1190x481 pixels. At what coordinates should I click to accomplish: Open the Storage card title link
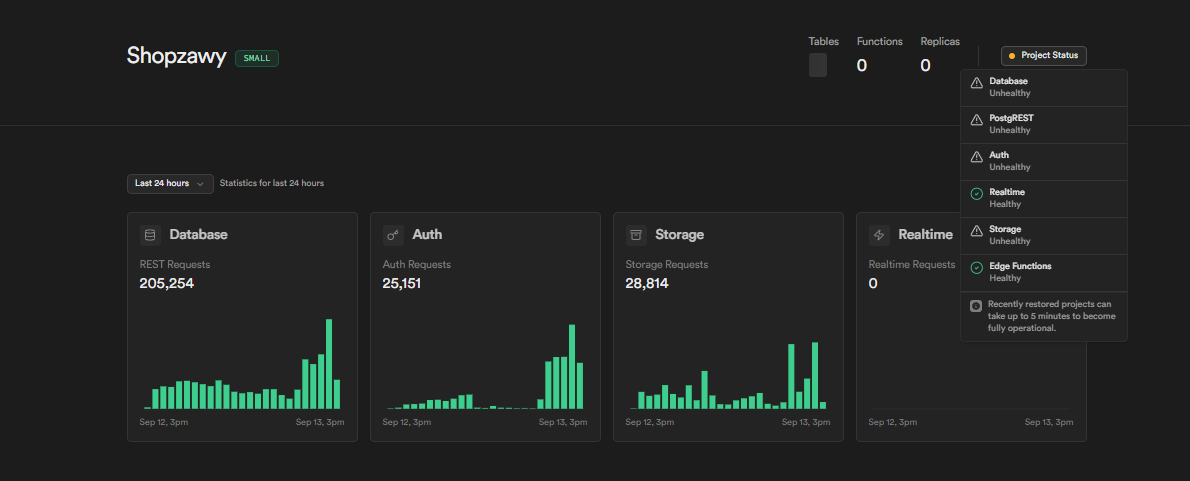pyautogui.click(x=679, y=235)
